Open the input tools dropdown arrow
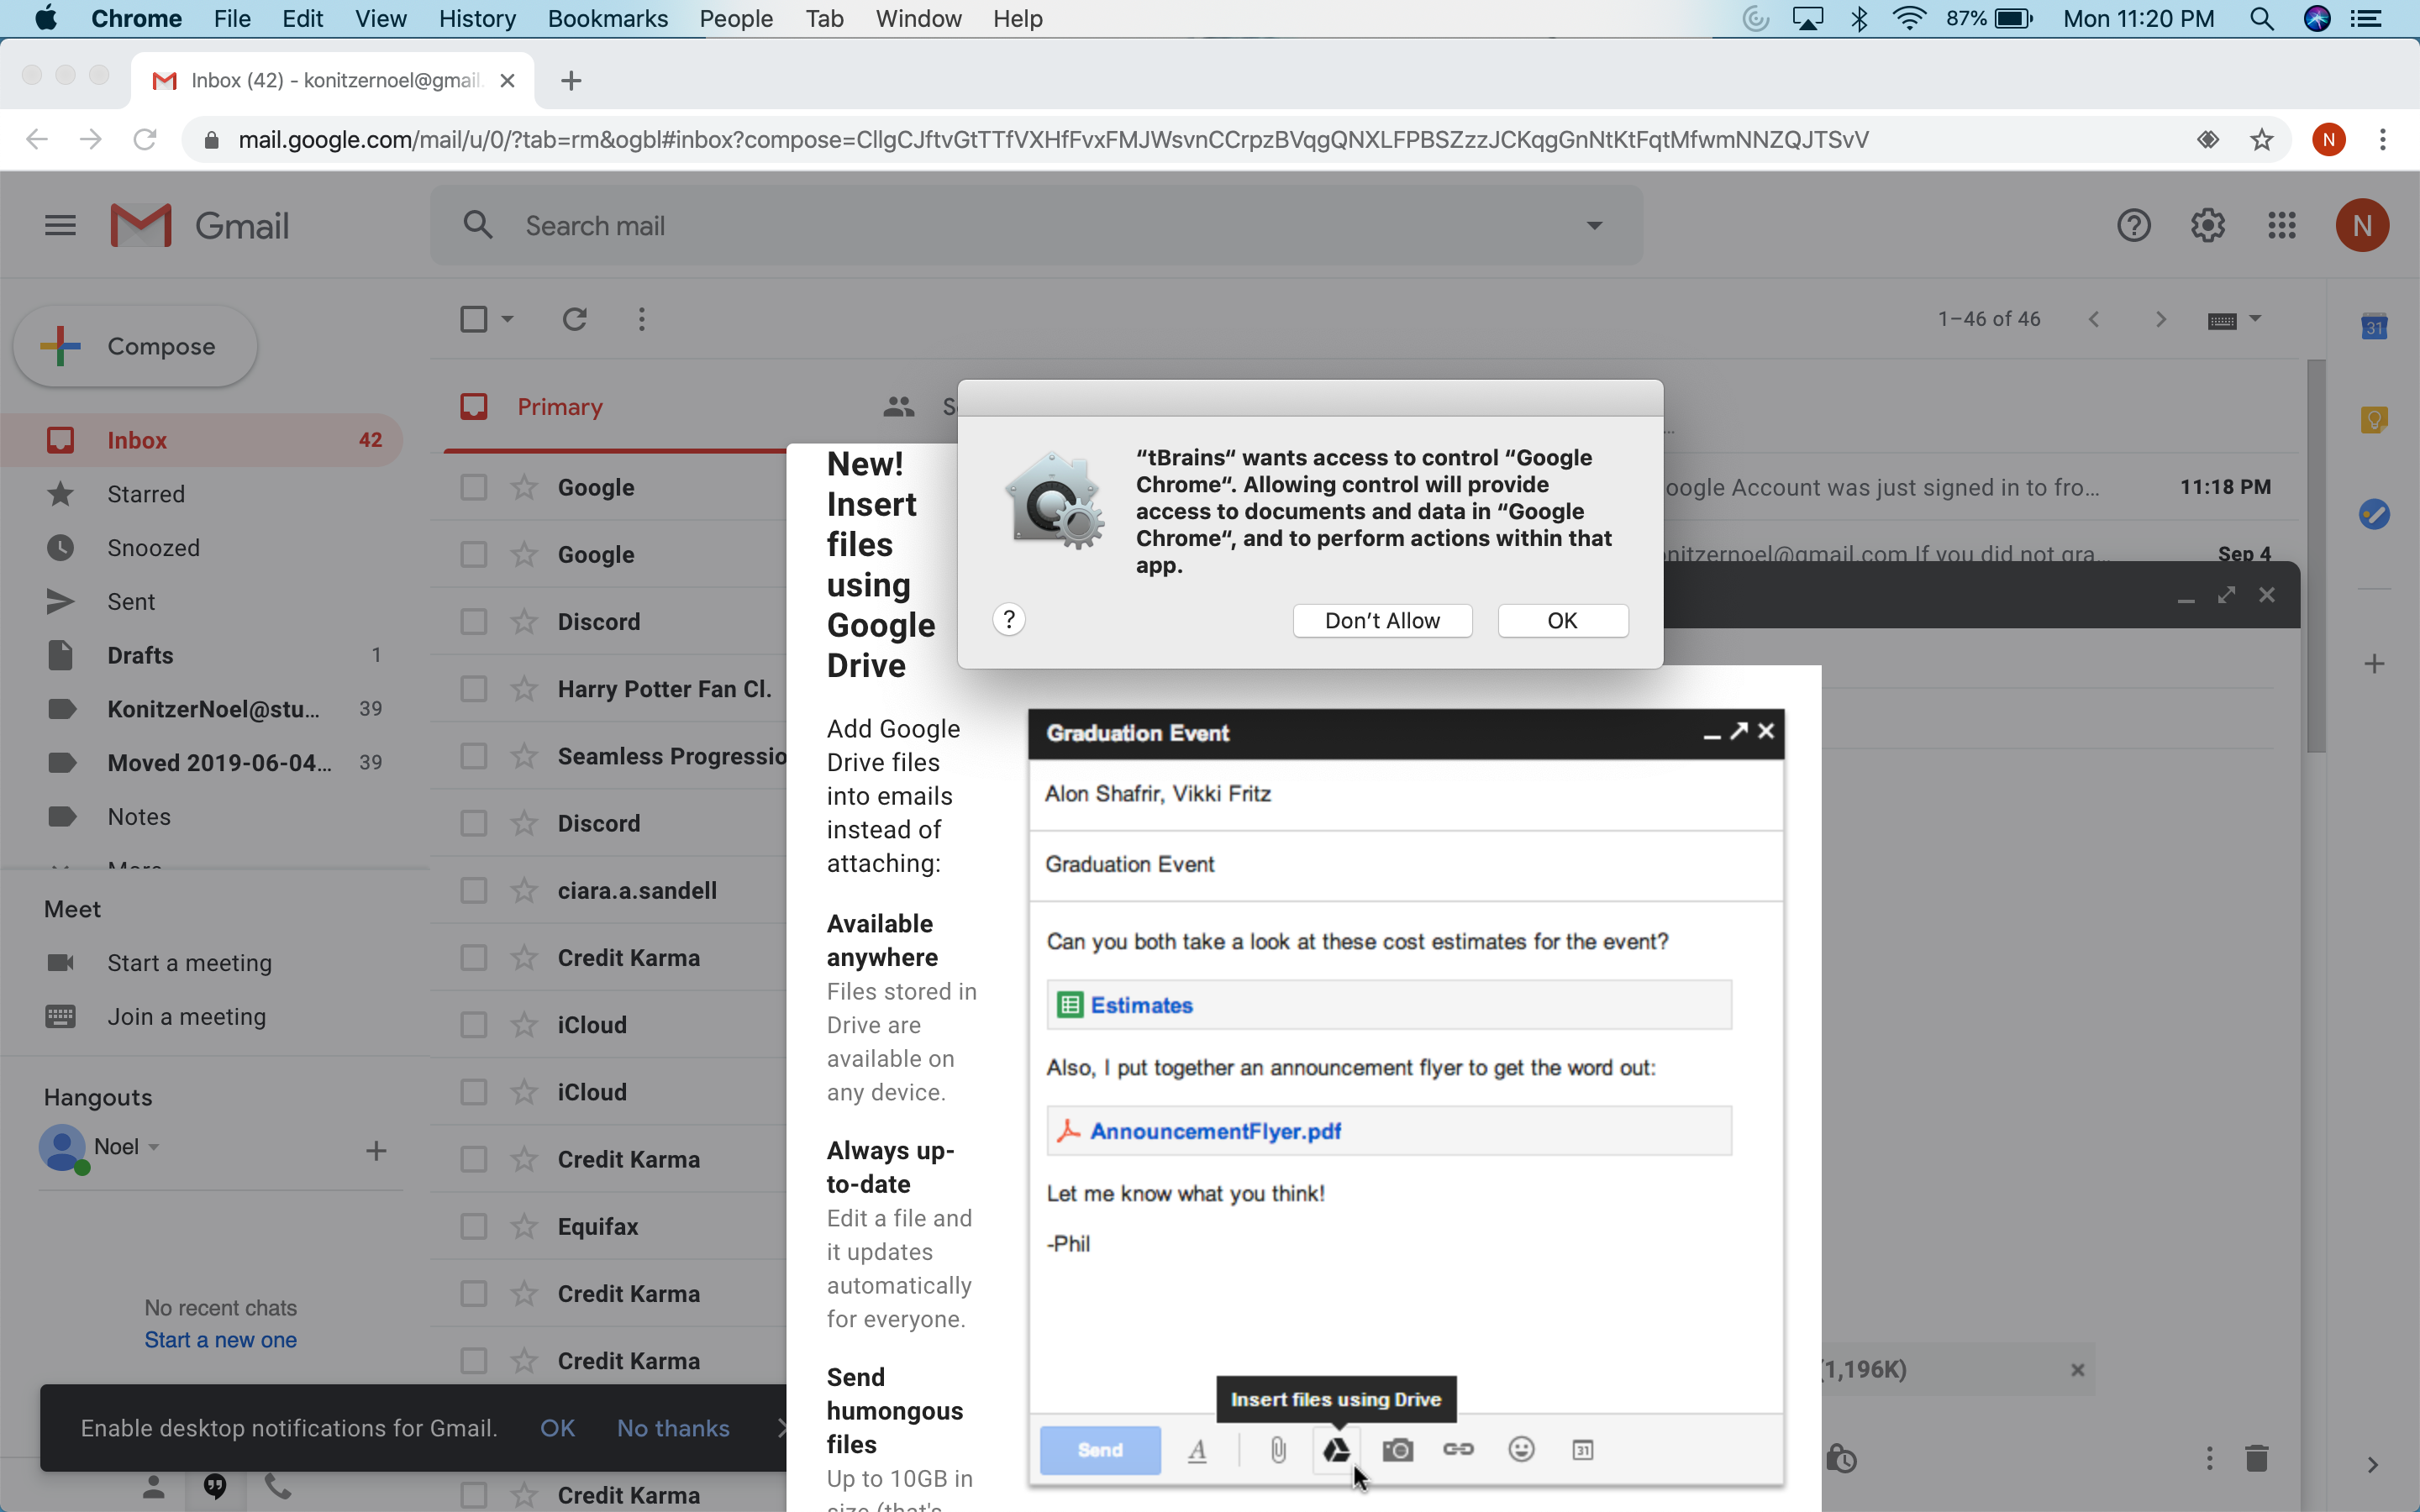This screenshot has width=2420, height=1512. pyautogui.click(x=2255, y=319)
